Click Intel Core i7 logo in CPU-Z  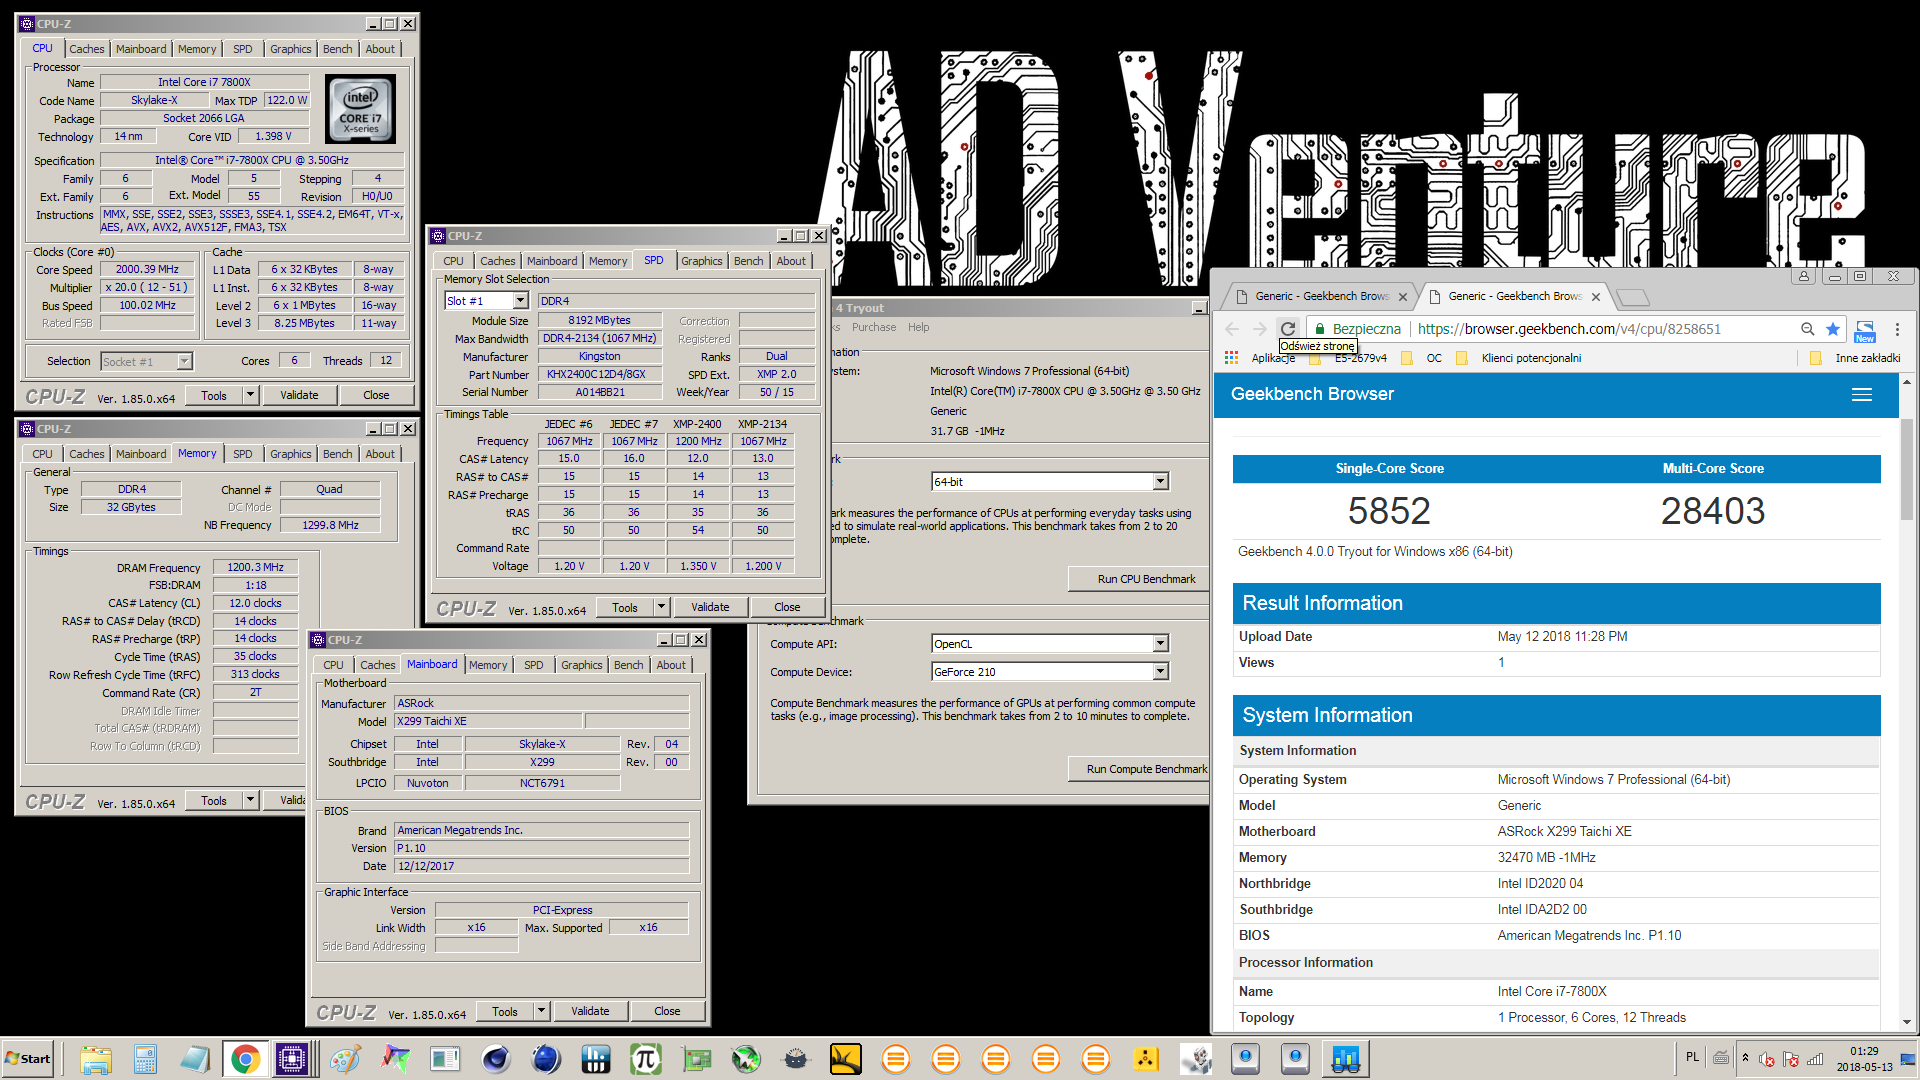click(360, 109)
